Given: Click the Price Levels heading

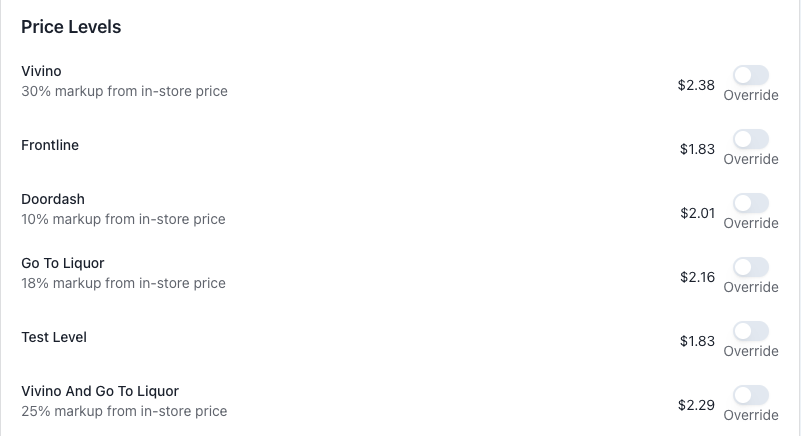Looking at the screenshot, I should point(71,28).
